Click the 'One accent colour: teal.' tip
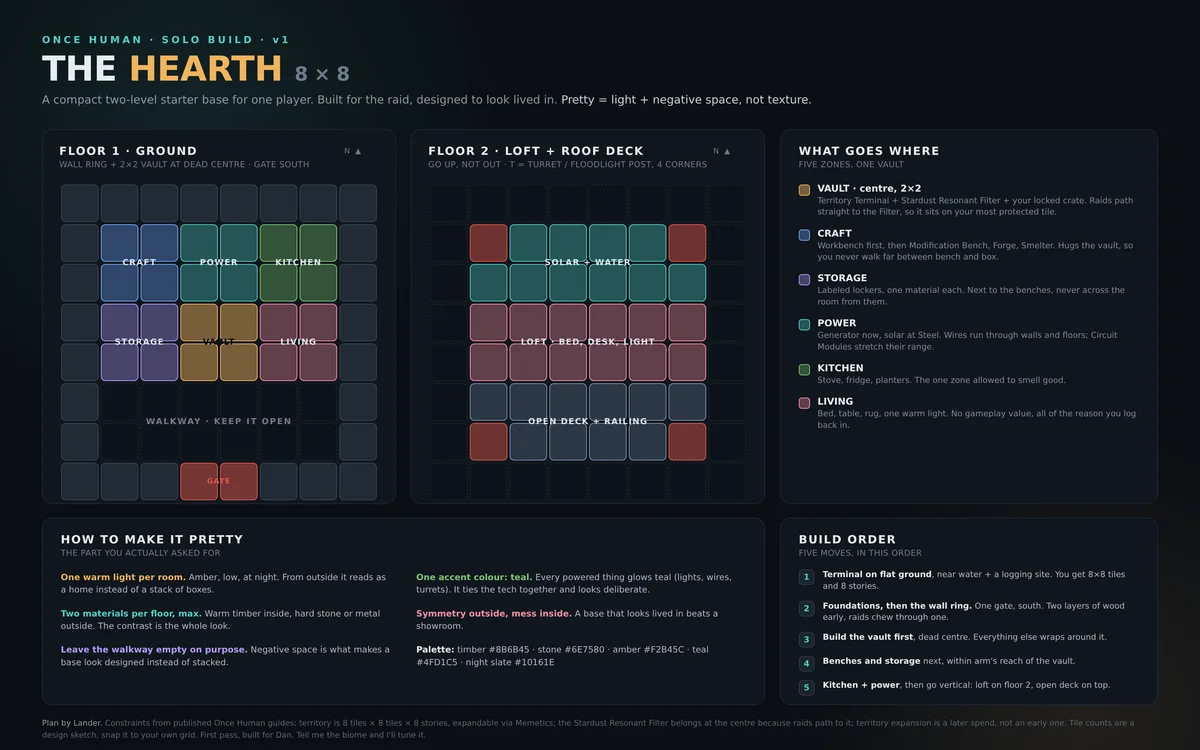 tap(474, 577)
